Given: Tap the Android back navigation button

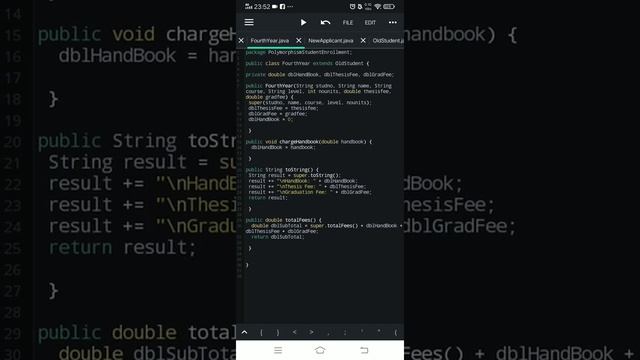Looking at the screenshot, I should (364, 350).
